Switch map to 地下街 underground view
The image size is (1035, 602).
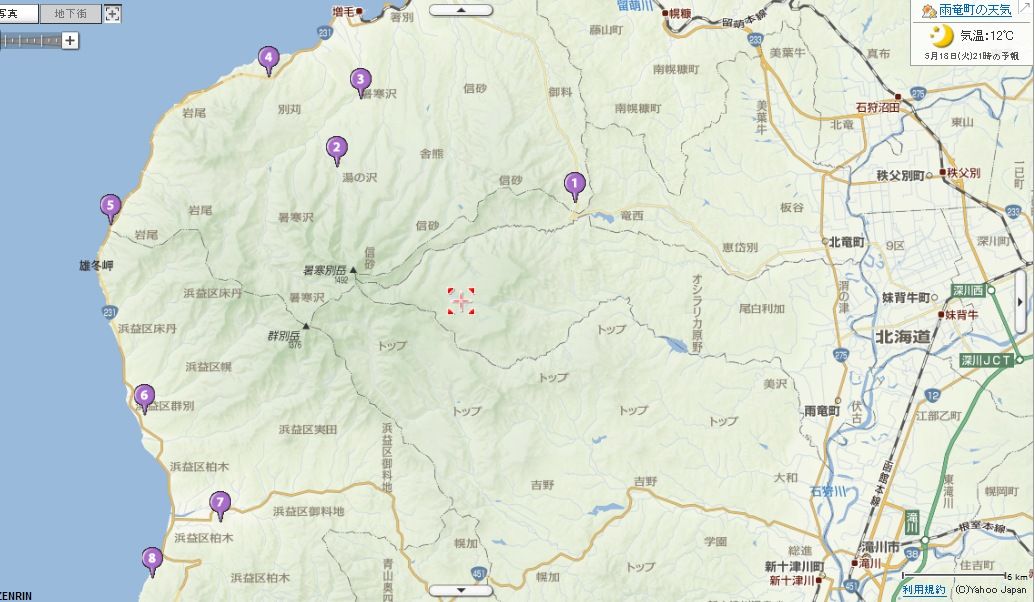click(70, 13)
